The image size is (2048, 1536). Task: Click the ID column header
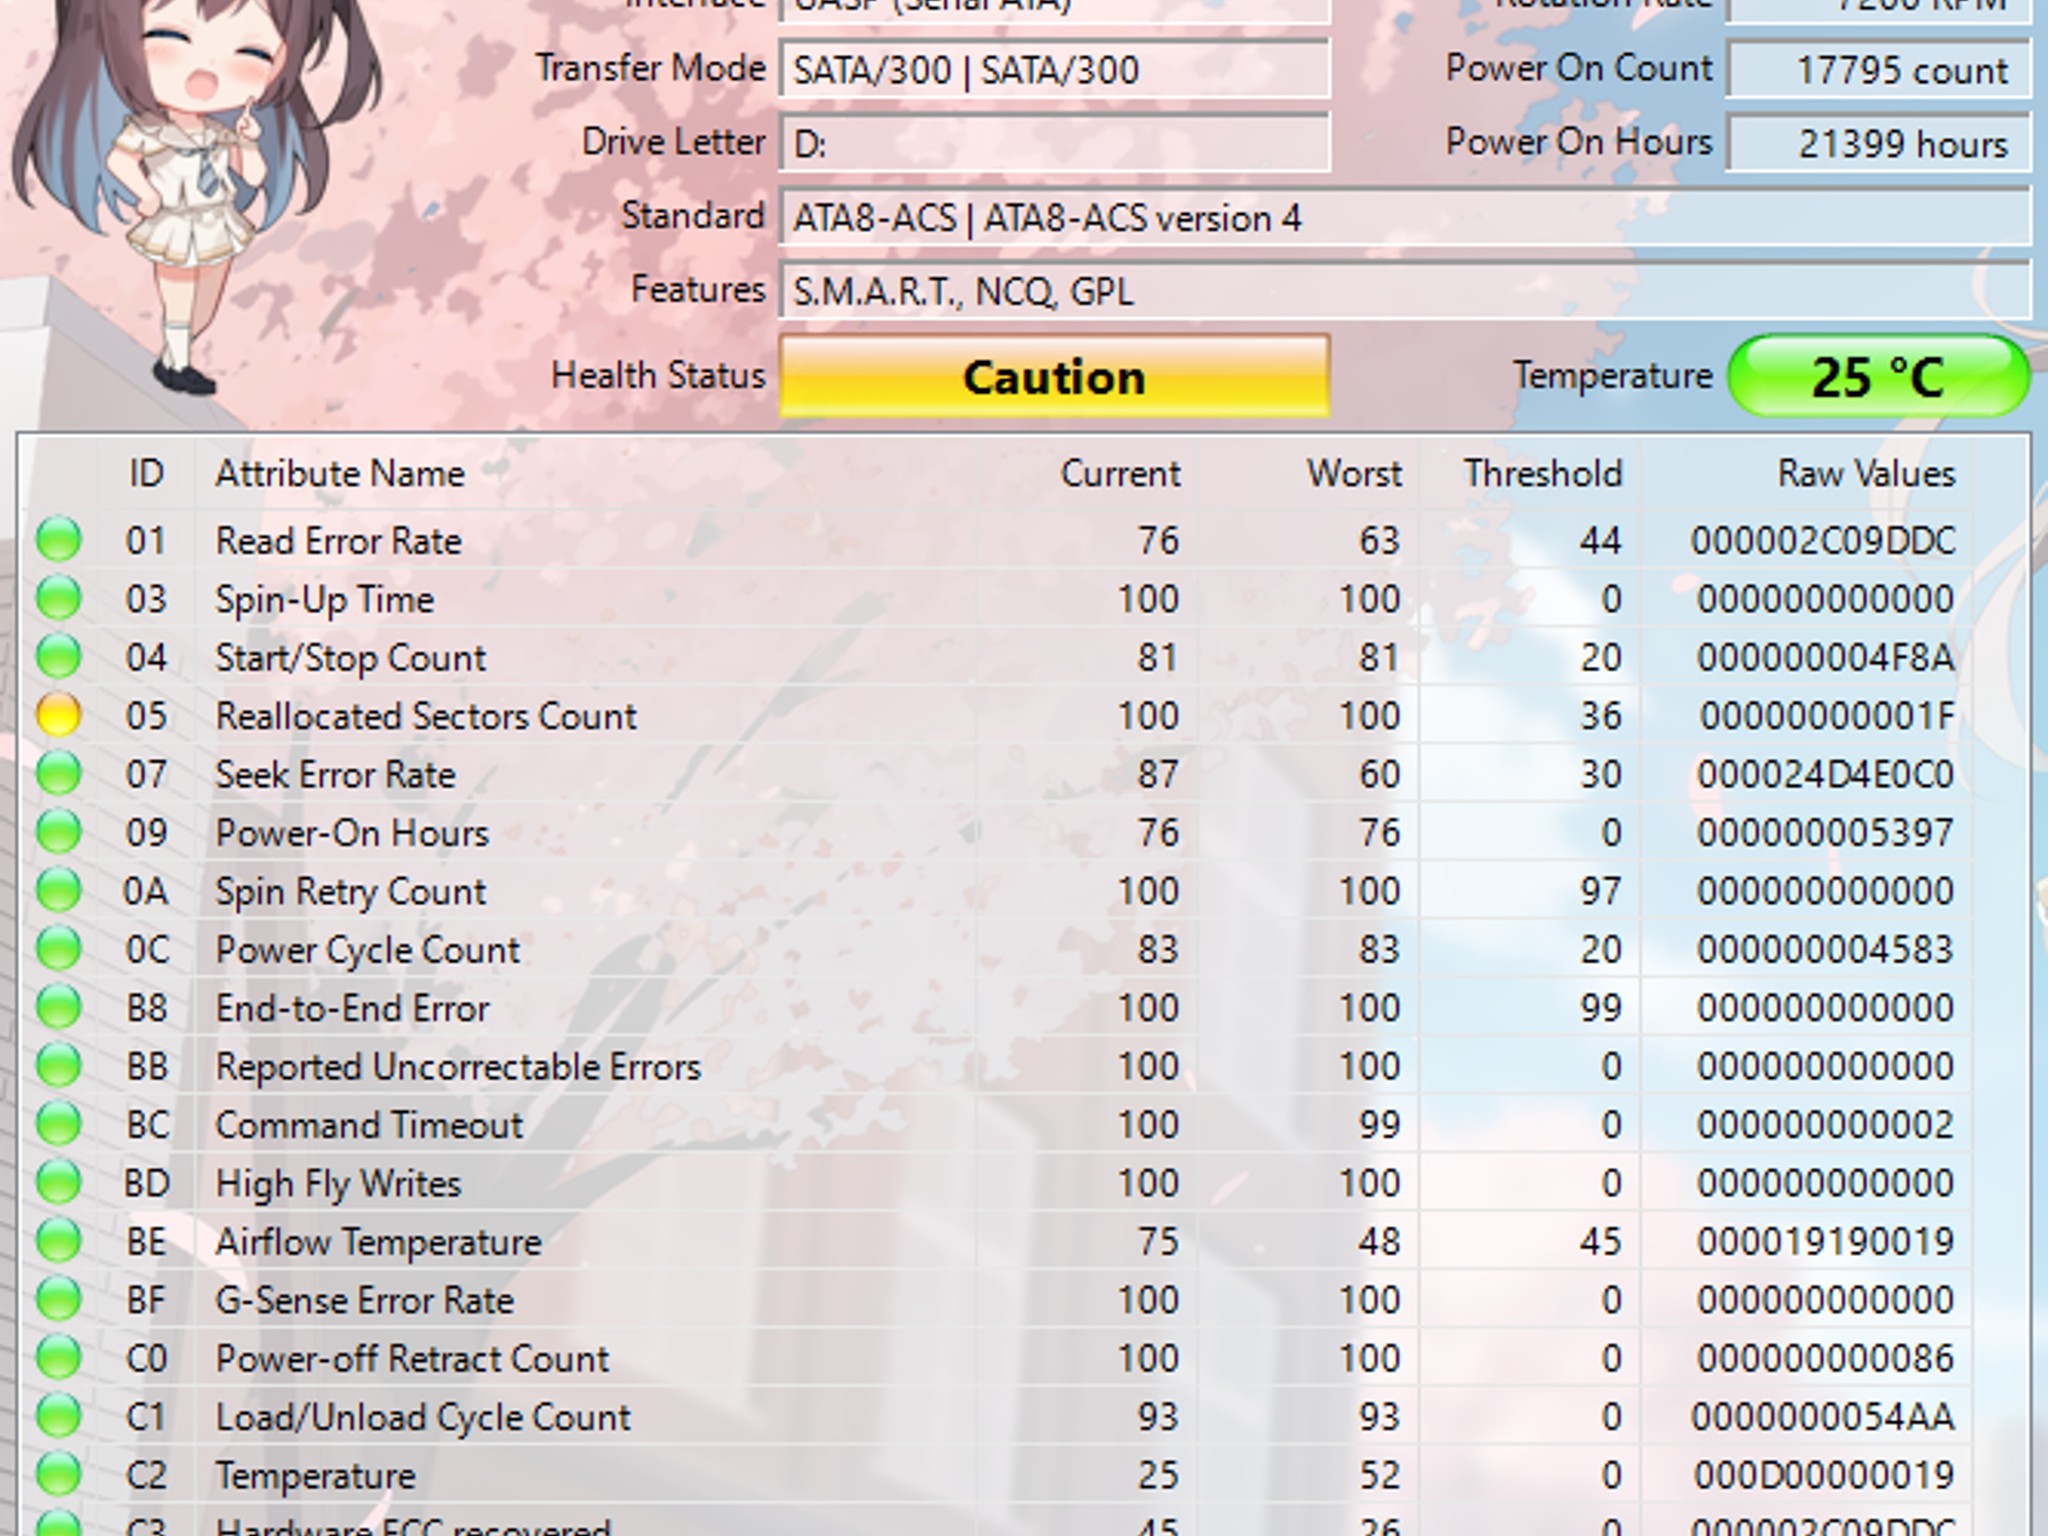tap(146, 473)
